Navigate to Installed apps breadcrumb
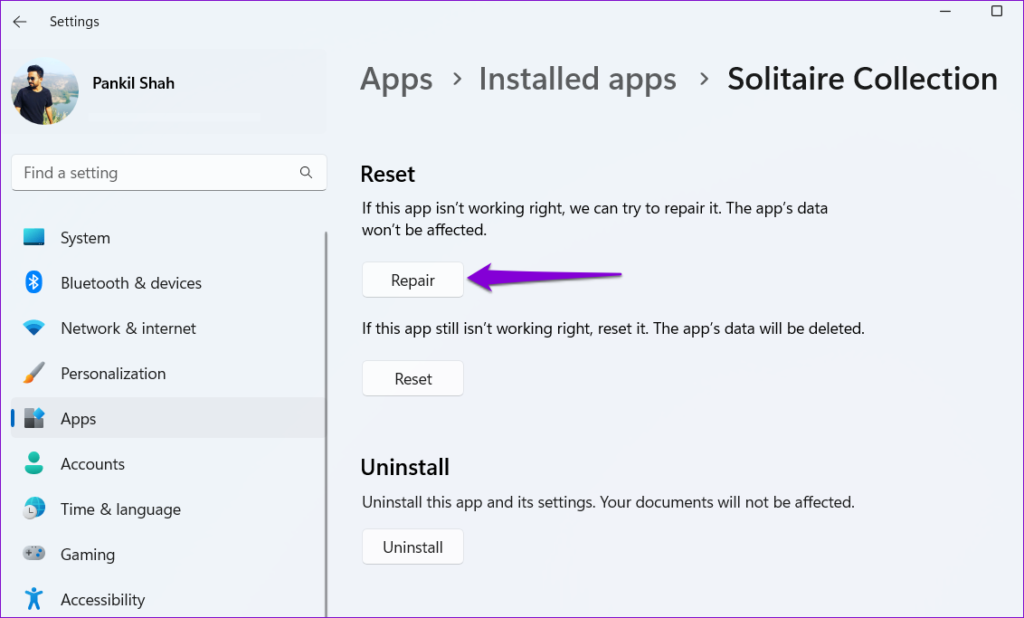This screenshot has width=1024, height=618. [x=577, y=78]
